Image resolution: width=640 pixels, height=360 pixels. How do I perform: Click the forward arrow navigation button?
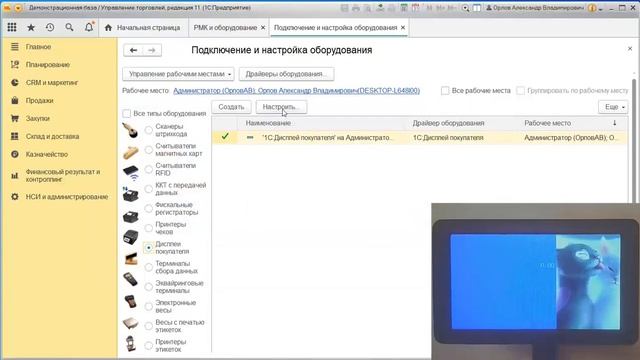pyautogui.click(x=152, y=50)
